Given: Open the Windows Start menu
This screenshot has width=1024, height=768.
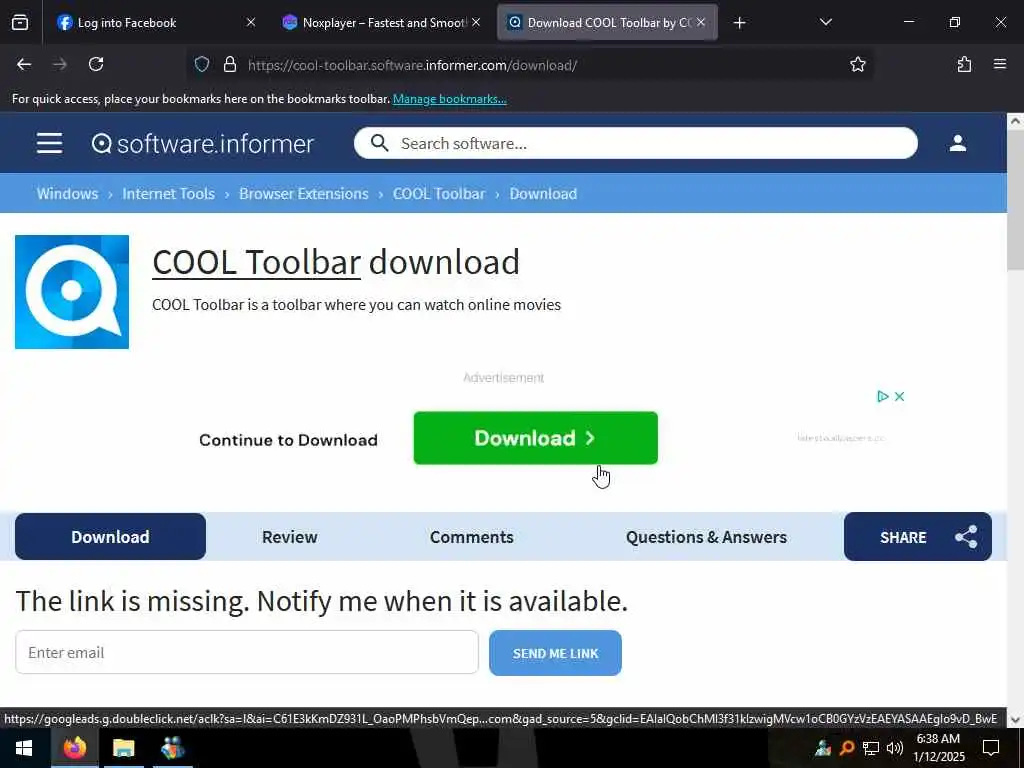Looking at the screenshot, I should coord(24,748).
